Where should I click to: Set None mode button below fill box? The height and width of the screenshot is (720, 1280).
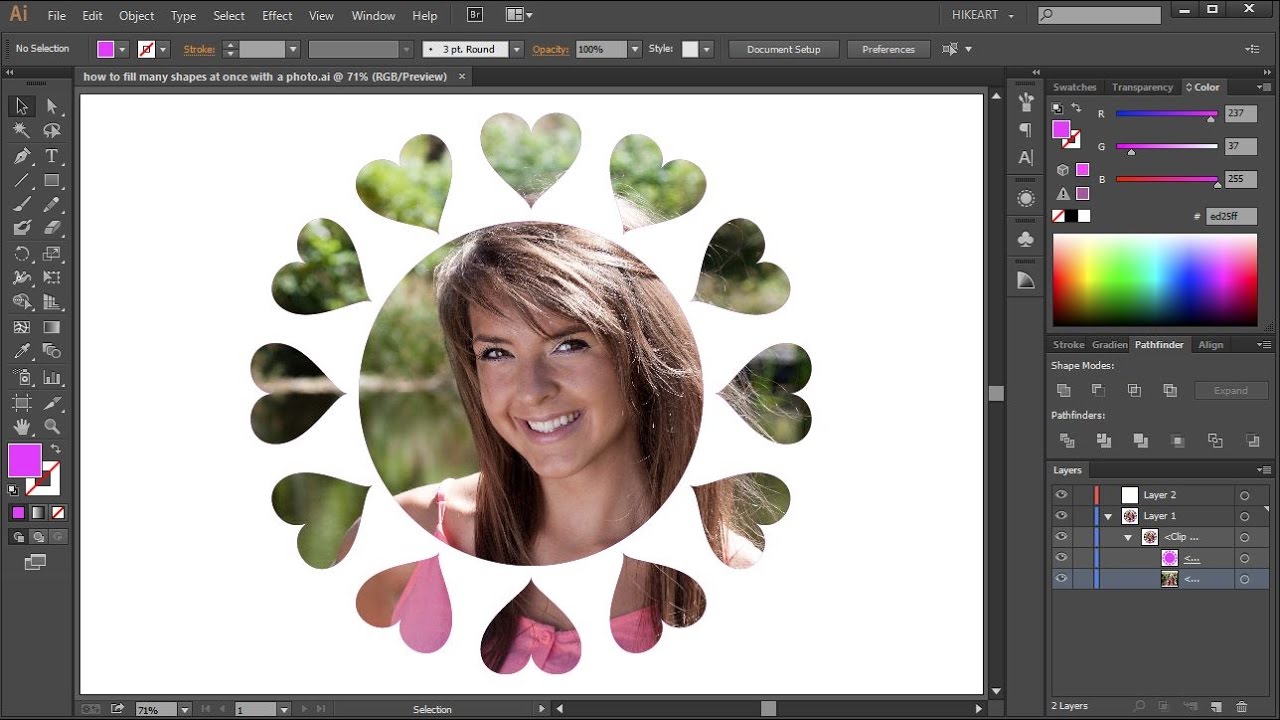[x=58, y=513]
